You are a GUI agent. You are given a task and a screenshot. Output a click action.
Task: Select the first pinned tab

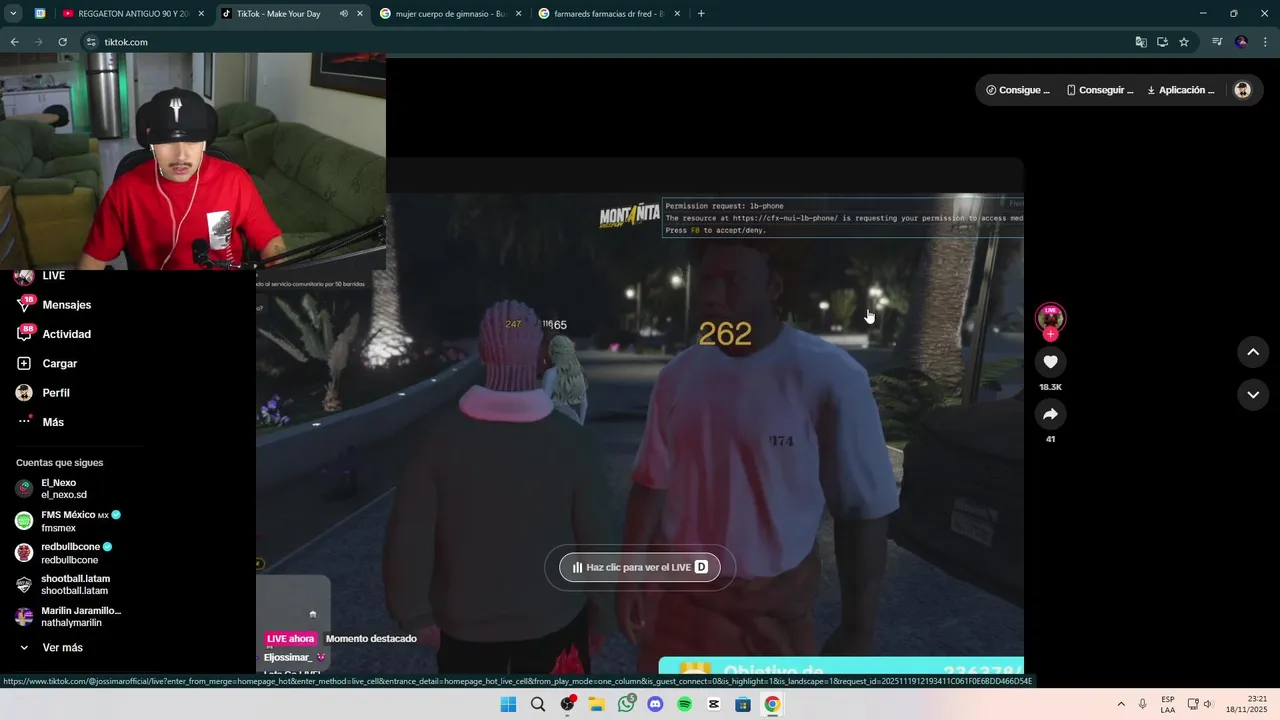pos(40,14)
